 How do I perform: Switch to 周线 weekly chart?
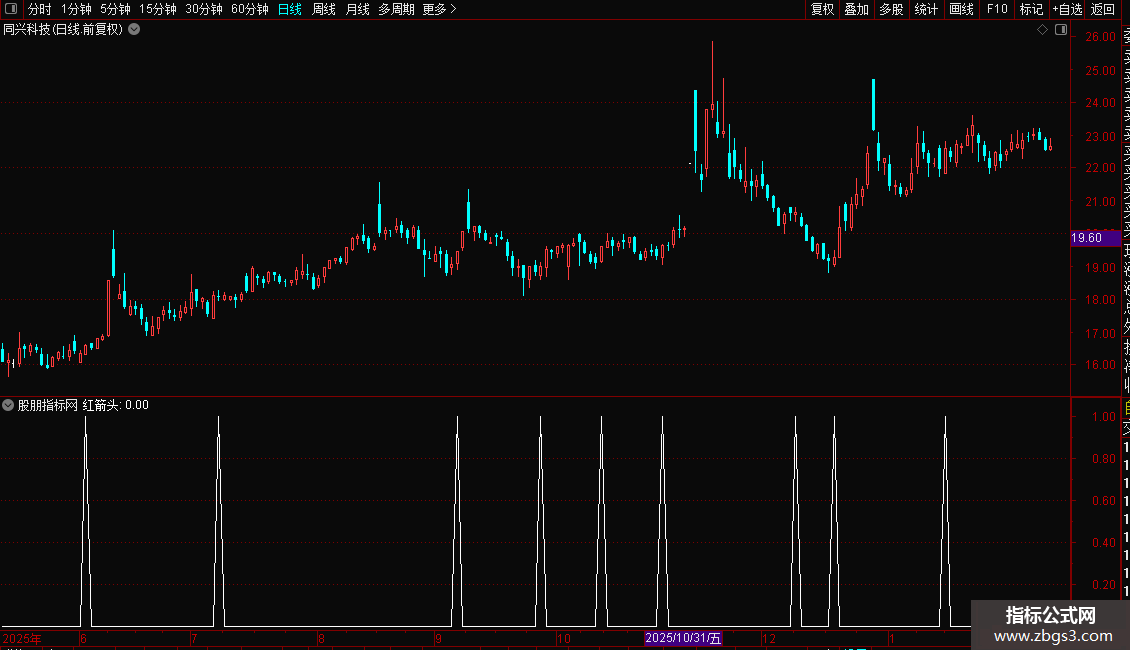pyautogui.click(x=324, y=9)
